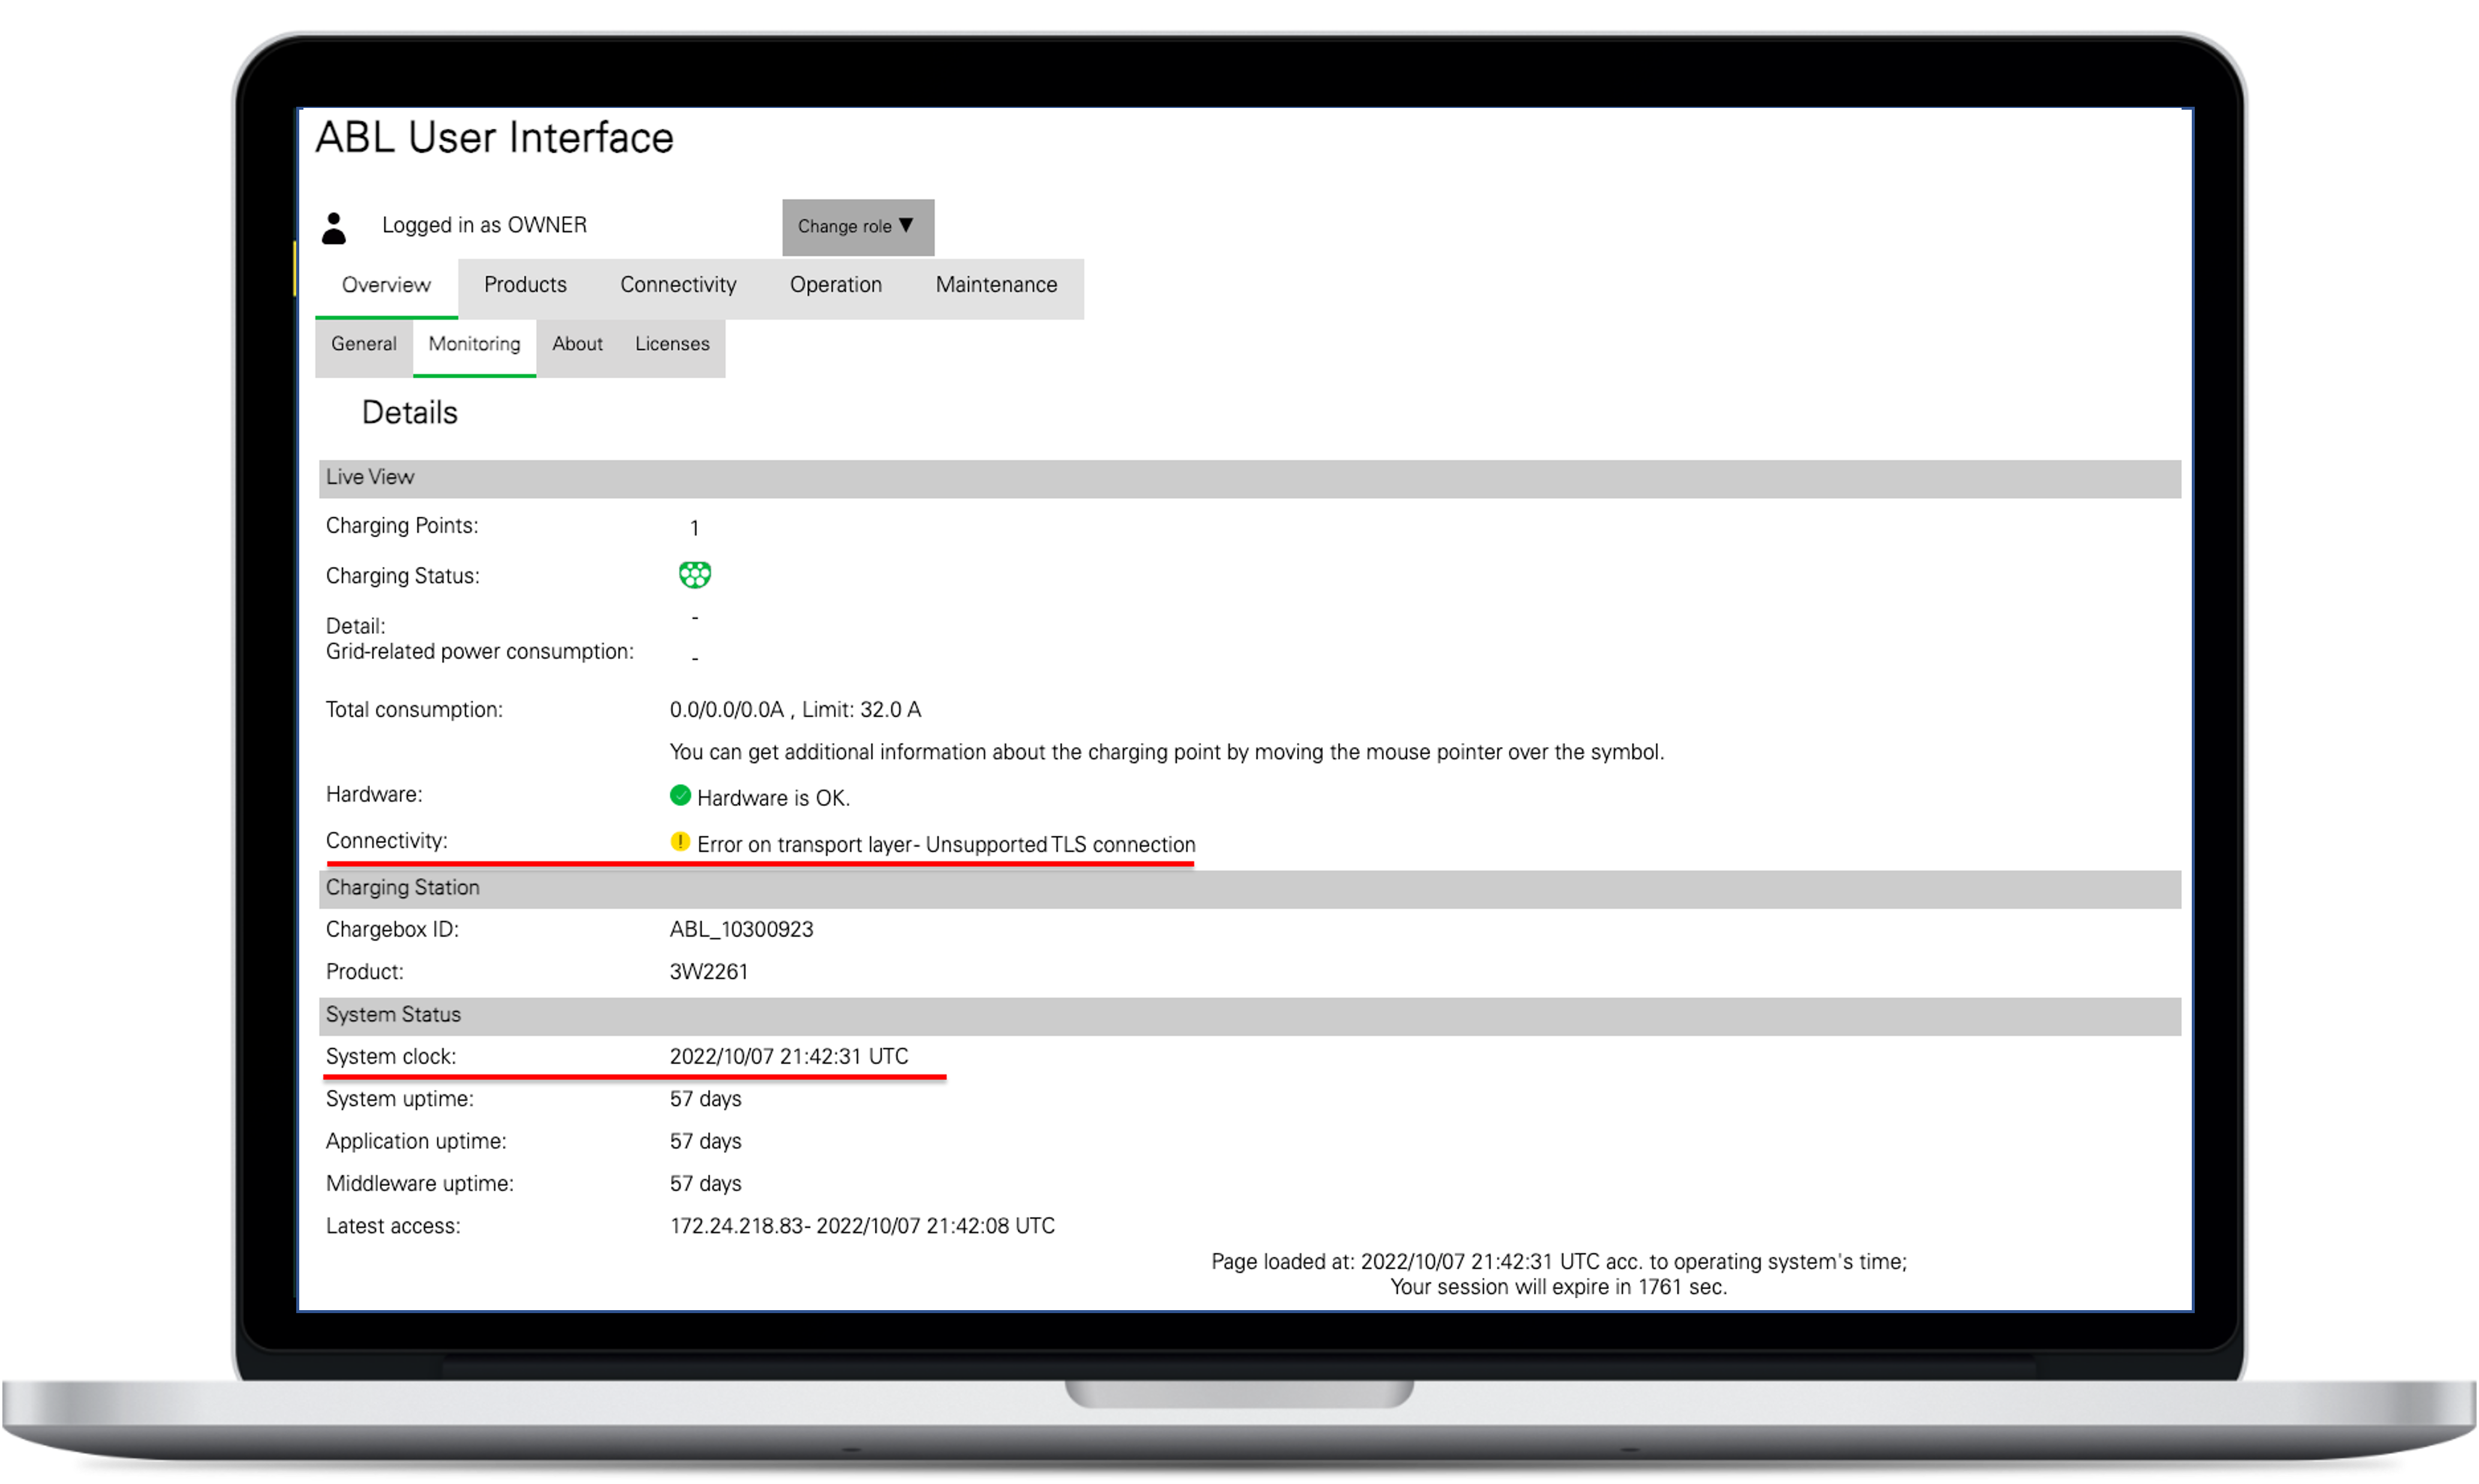This screenshot has height=1484, width=2479.
Task: Open the Change role dropdown
Action: 857,227
